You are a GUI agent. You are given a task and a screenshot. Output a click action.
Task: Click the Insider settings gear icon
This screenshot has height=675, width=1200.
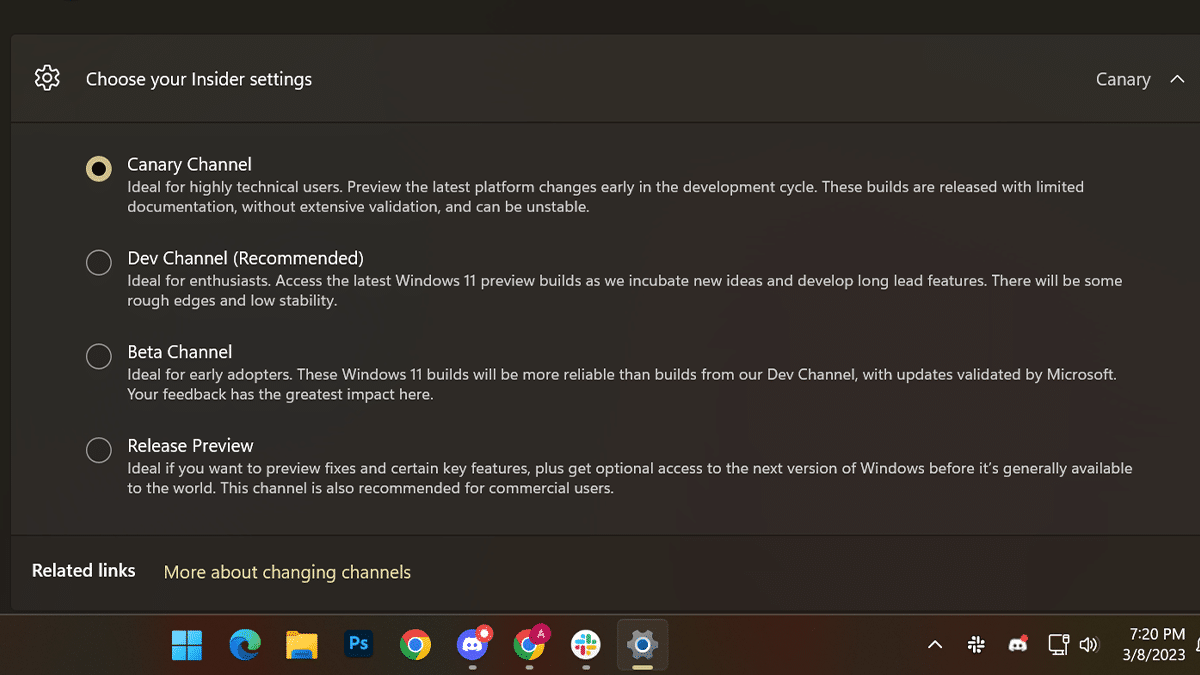tap(47, 78)
